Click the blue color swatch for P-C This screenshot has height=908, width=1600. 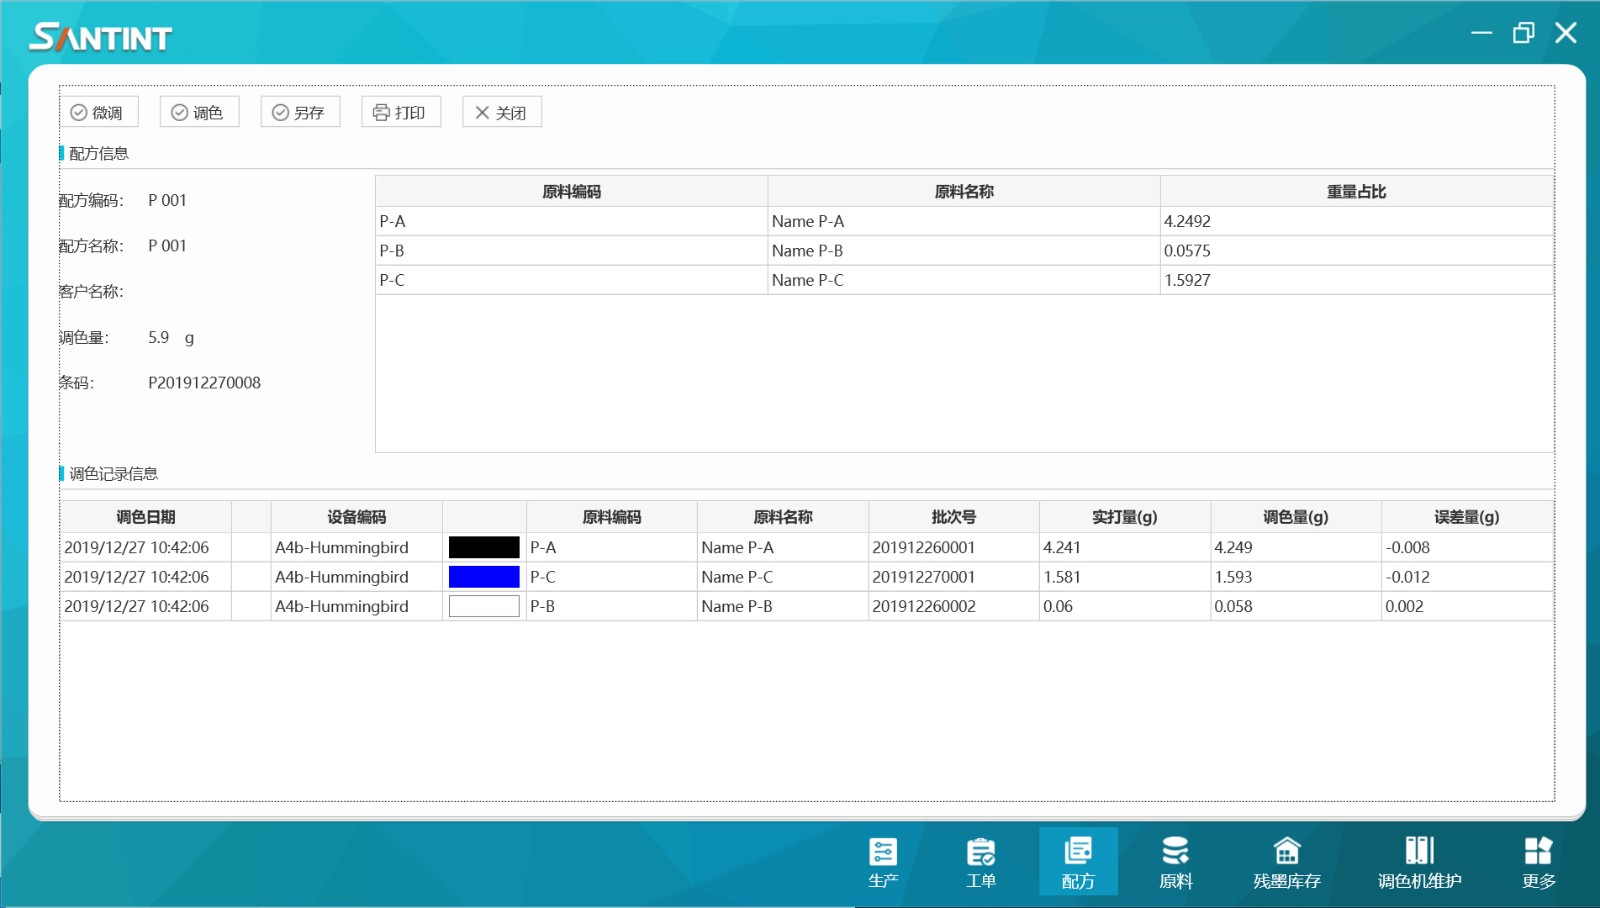(x=484, y=577)
